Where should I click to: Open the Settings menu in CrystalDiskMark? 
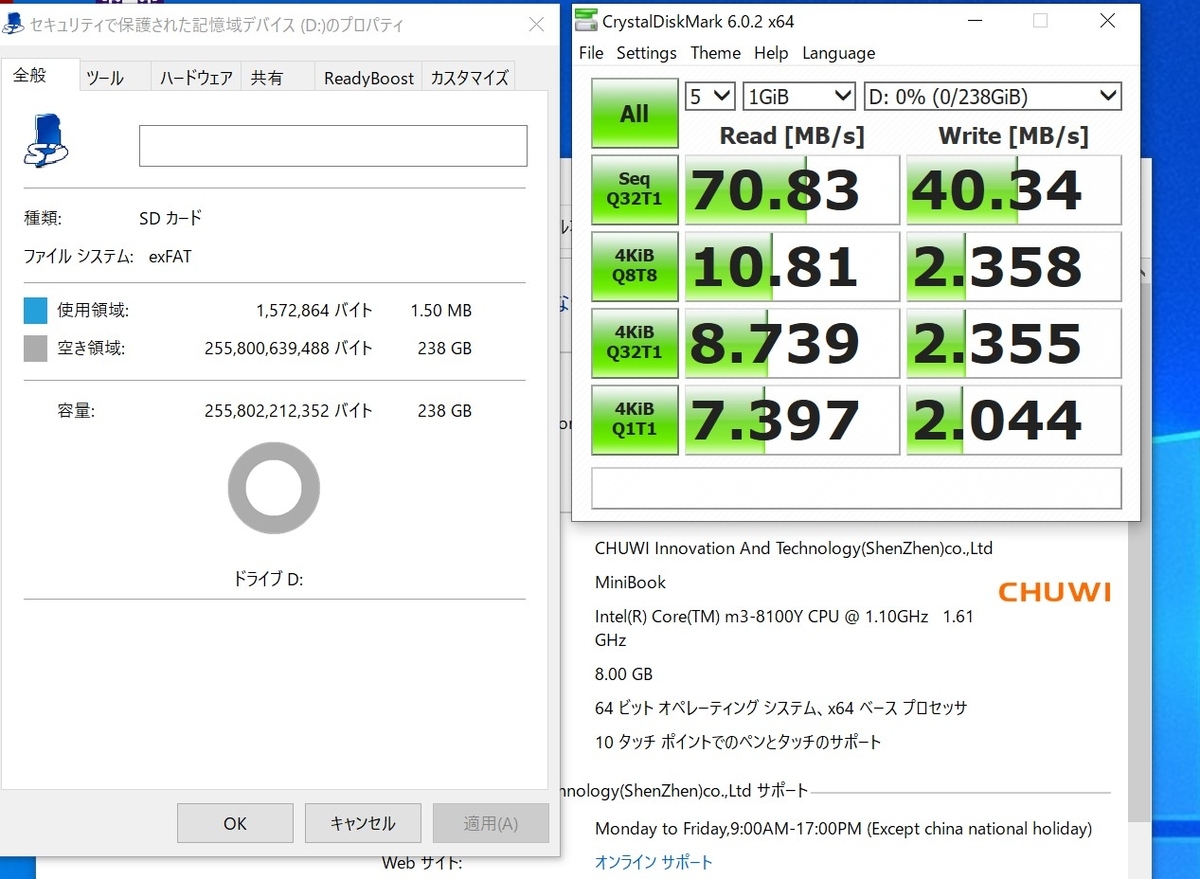pyautogui.click(x=646, y=53)
